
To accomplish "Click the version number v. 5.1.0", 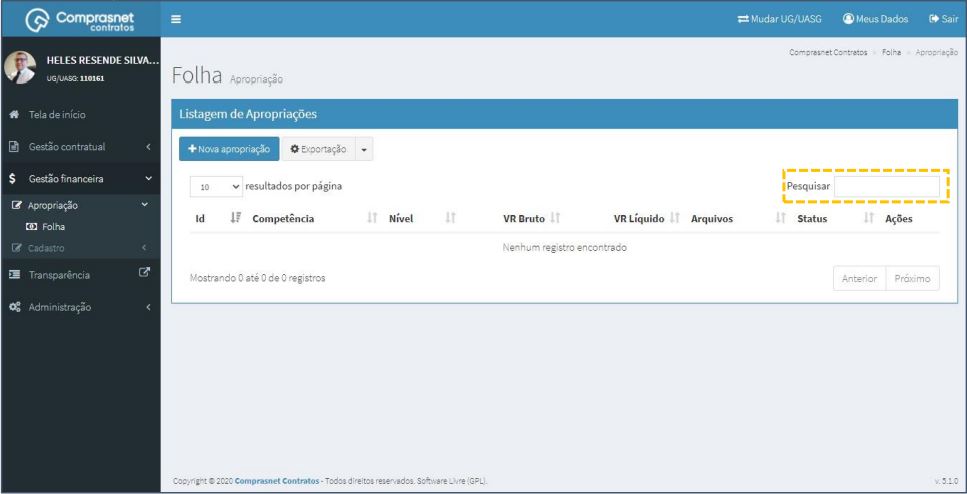I will tap(946, 481).
